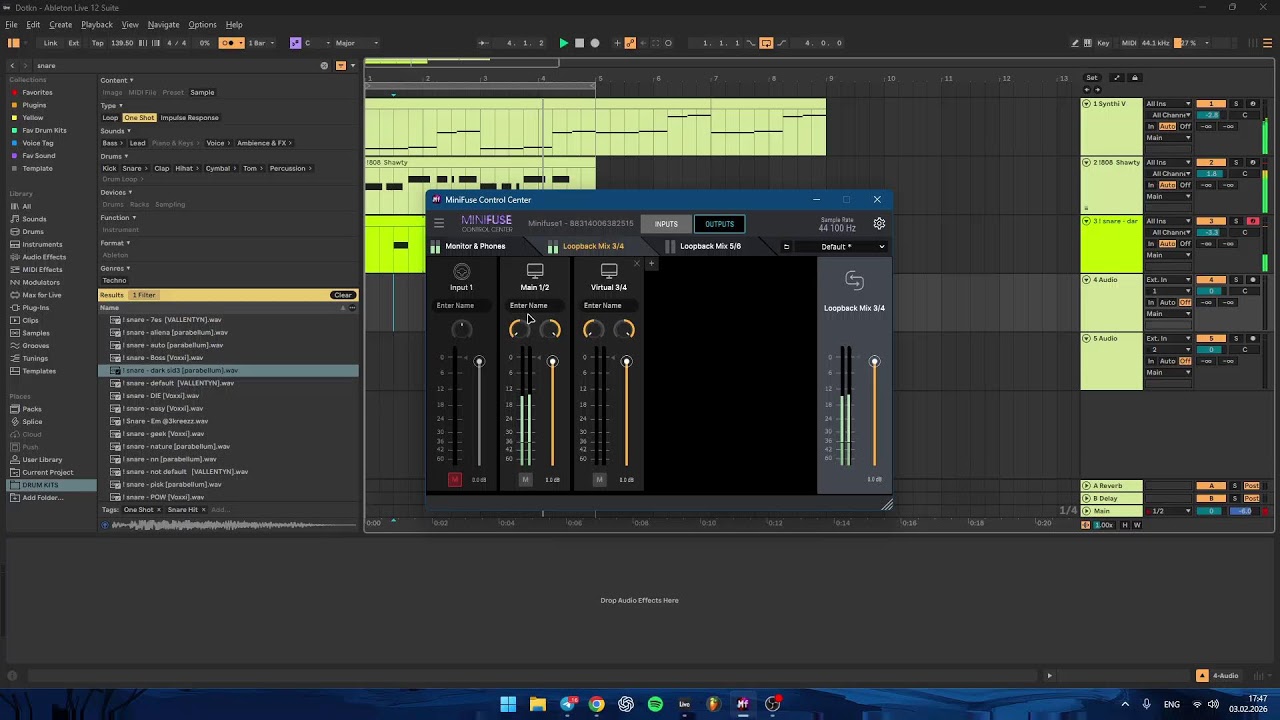Stop Ableton playback
Image resolution: width=1280 pixels, height=720 pixels.
click(x=579, y=43)
